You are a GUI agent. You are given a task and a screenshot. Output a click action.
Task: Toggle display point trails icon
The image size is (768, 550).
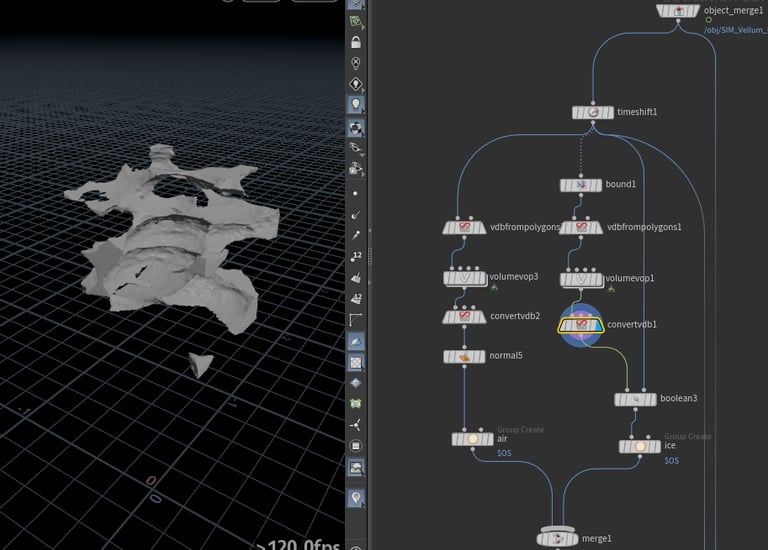(x=356, y=236)
